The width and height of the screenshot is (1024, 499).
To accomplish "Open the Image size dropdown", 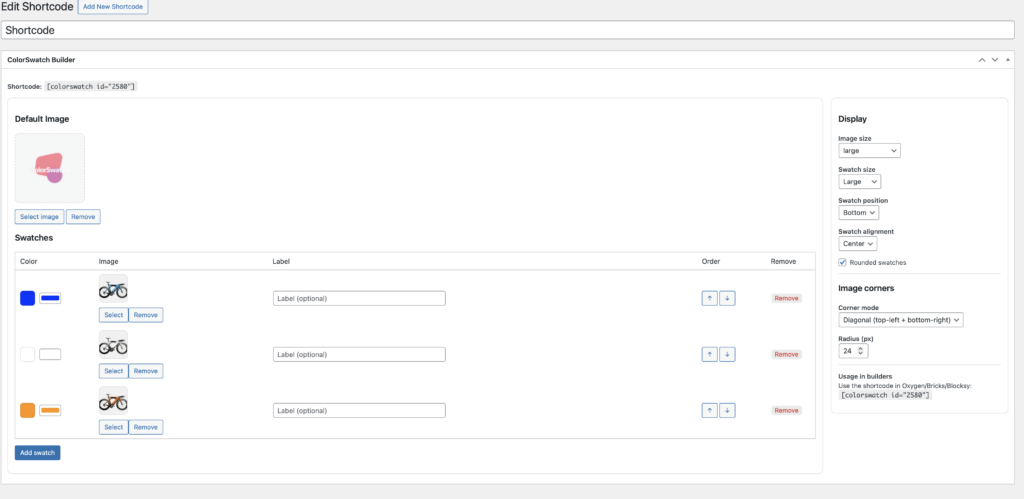I will click(869, 150).
